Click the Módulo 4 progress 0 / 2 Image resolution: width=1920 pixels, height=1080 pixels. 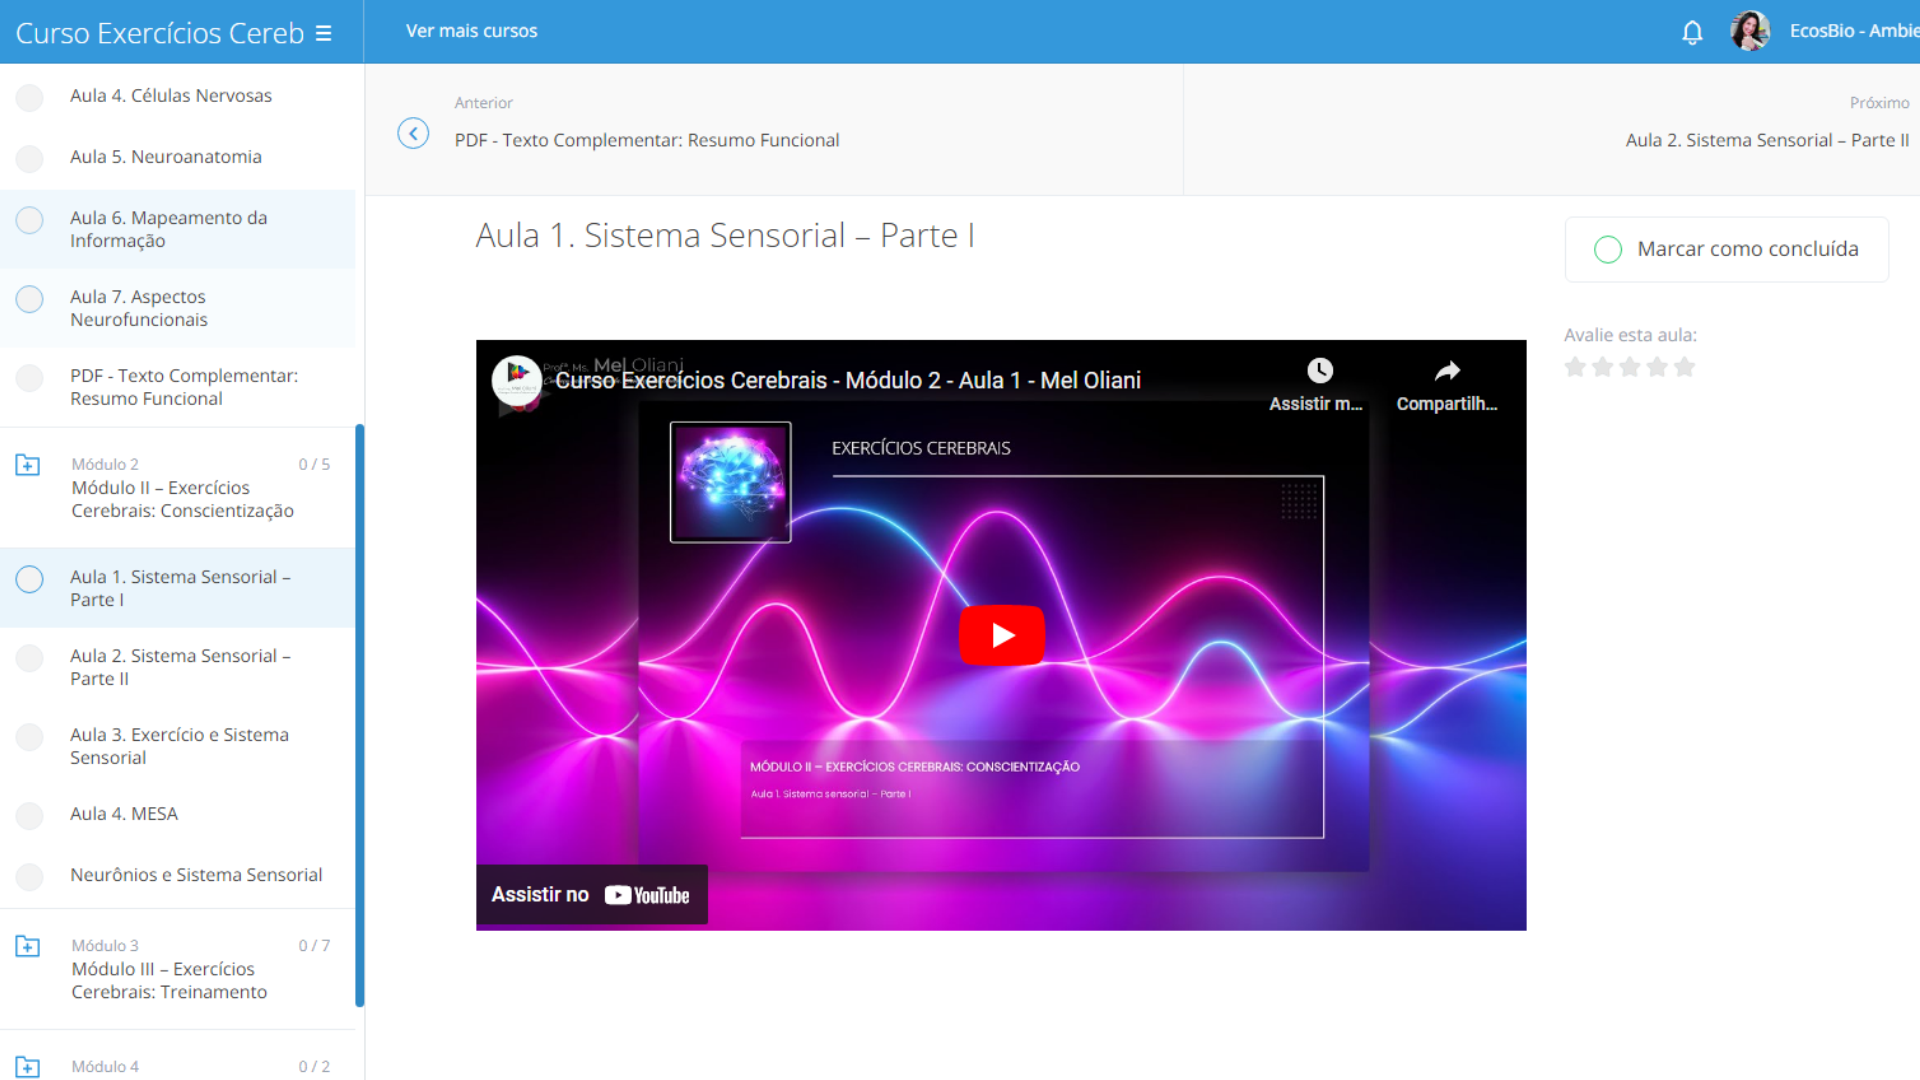click(314, 1066)
